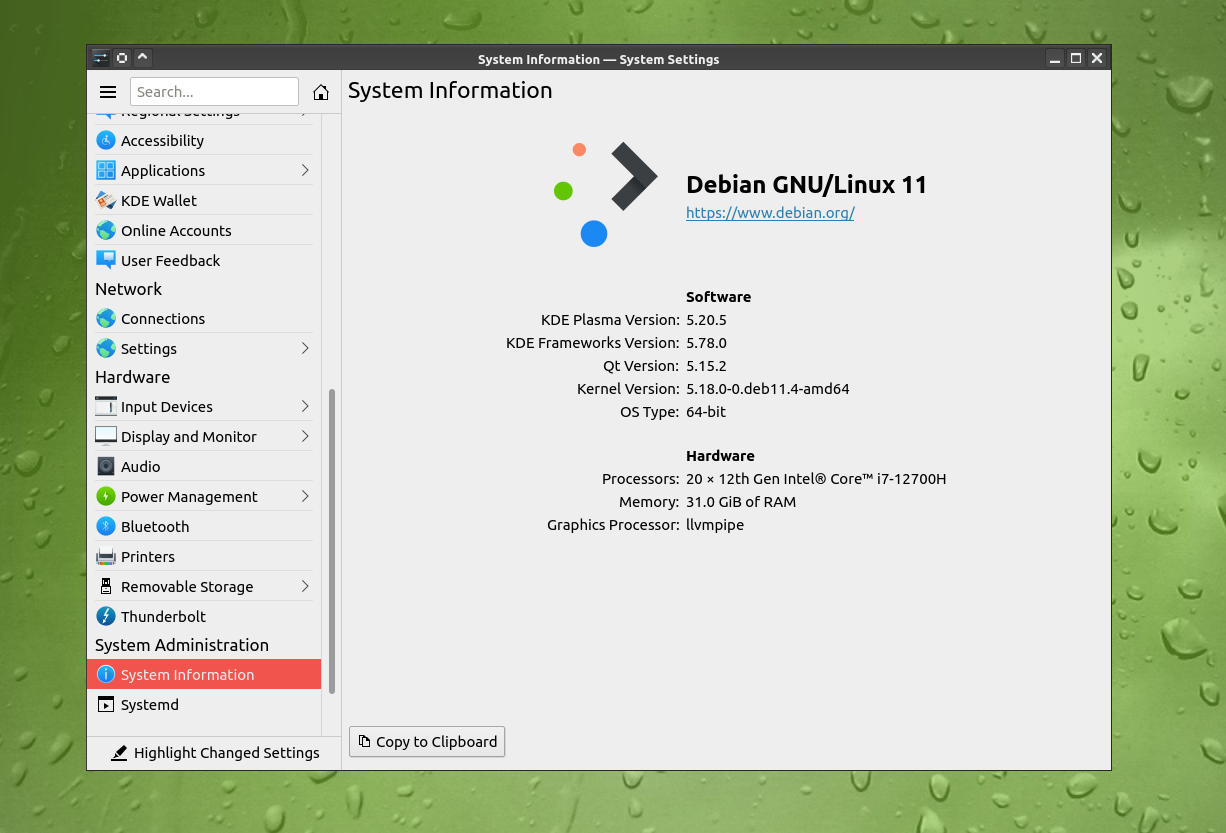
Task: Click the System Information info icon
Action: (x=106, y=674)
